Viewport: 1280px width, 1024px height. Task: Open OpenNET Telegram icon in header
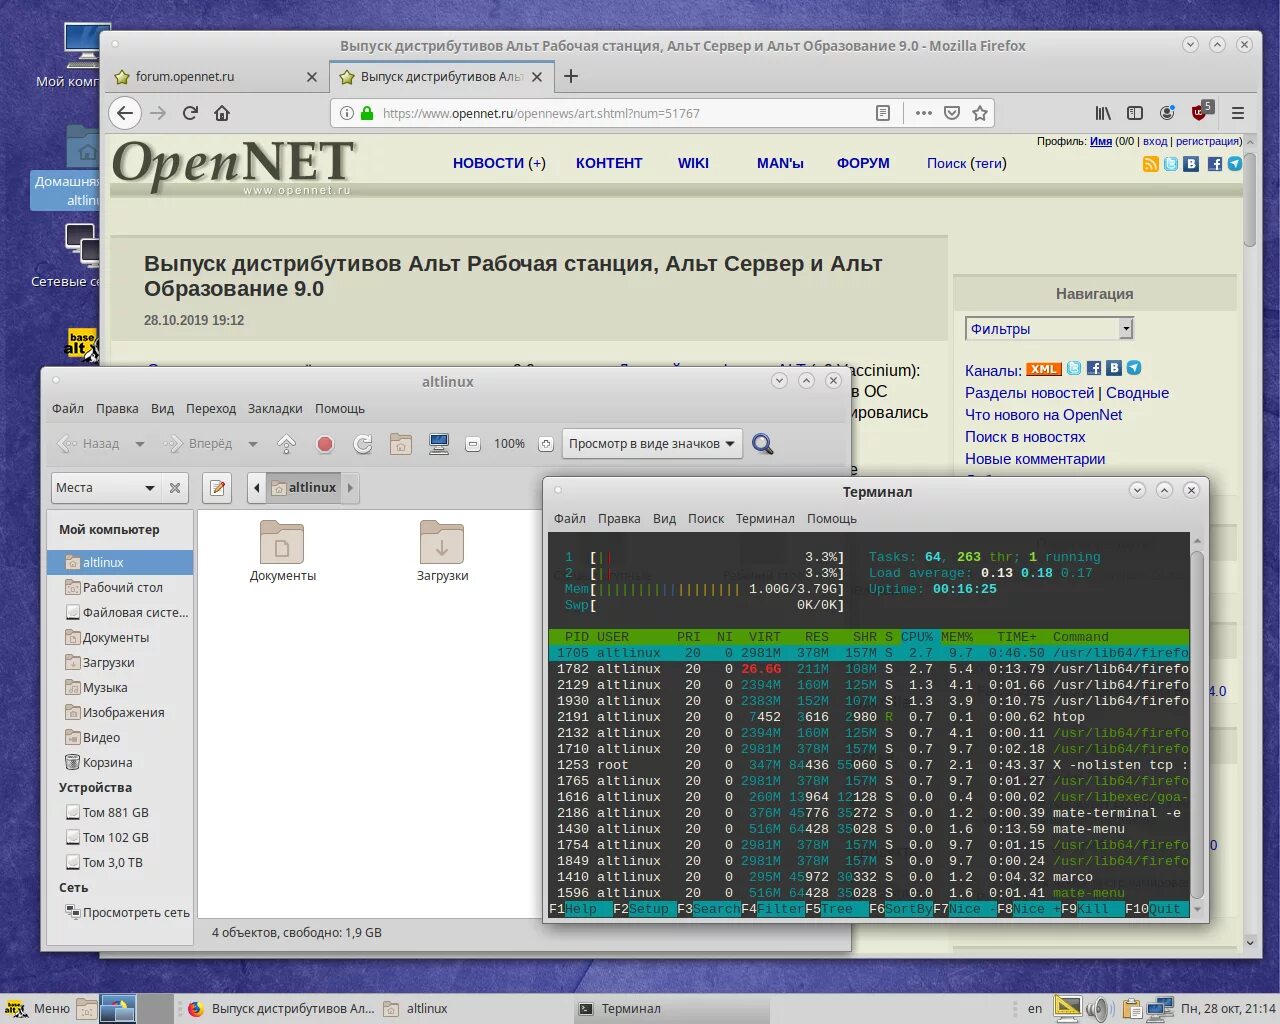click(x=1235, y=164)
